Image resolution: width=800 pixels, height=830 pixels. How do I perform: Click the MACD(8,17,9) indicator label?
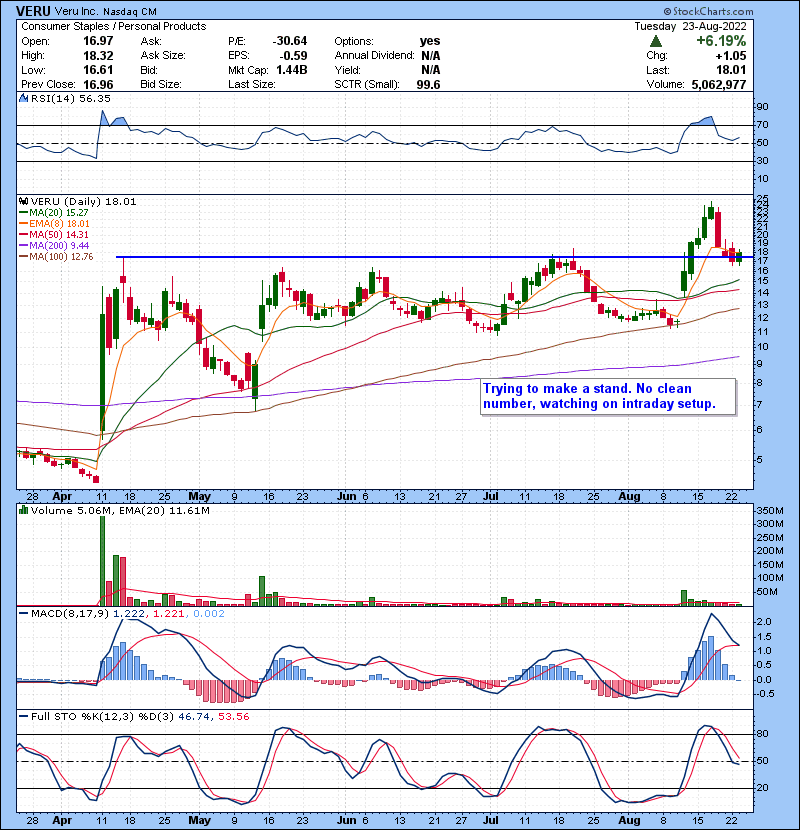coord(70,614)
